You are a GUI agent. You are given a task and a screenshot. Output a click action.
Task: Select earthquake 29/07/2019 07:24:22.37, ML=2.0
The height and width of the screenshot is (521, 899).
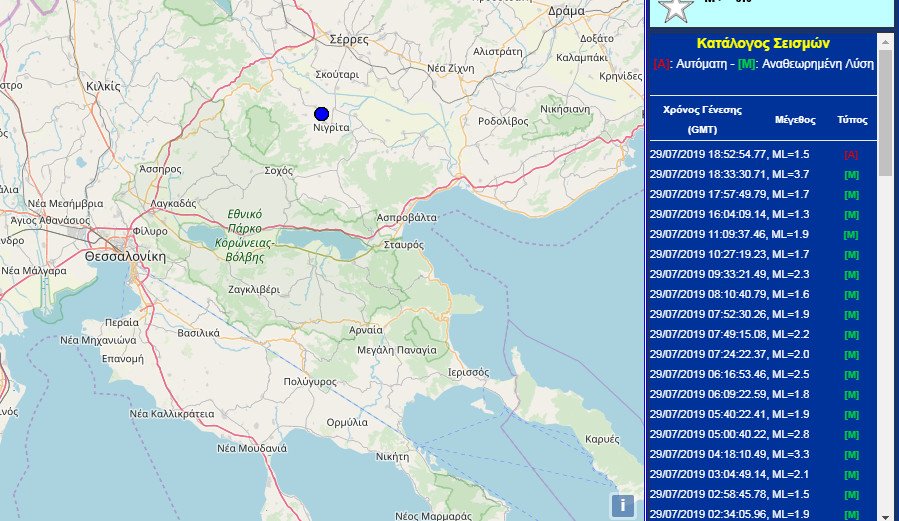[729, 354]
